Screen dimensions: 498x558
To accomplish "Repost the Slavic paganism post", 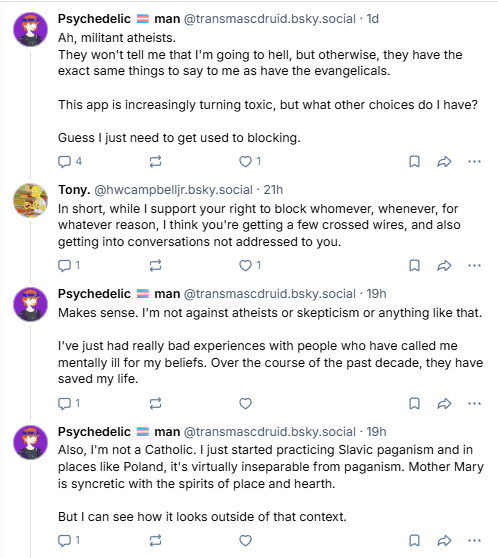I will pos(155,541).
